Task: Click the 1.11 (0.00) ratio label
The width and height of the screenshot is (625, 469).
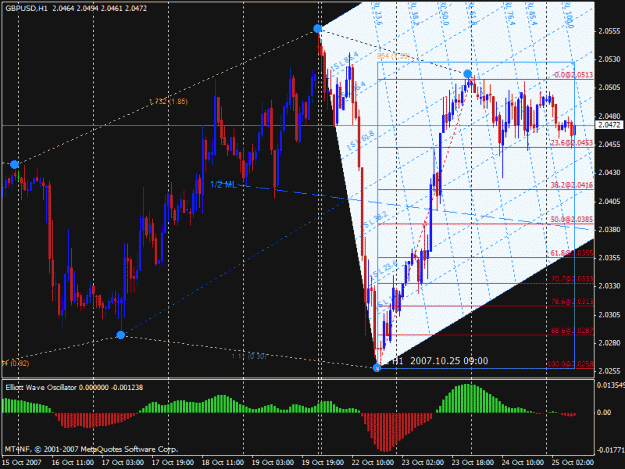Action: point(249,356)
